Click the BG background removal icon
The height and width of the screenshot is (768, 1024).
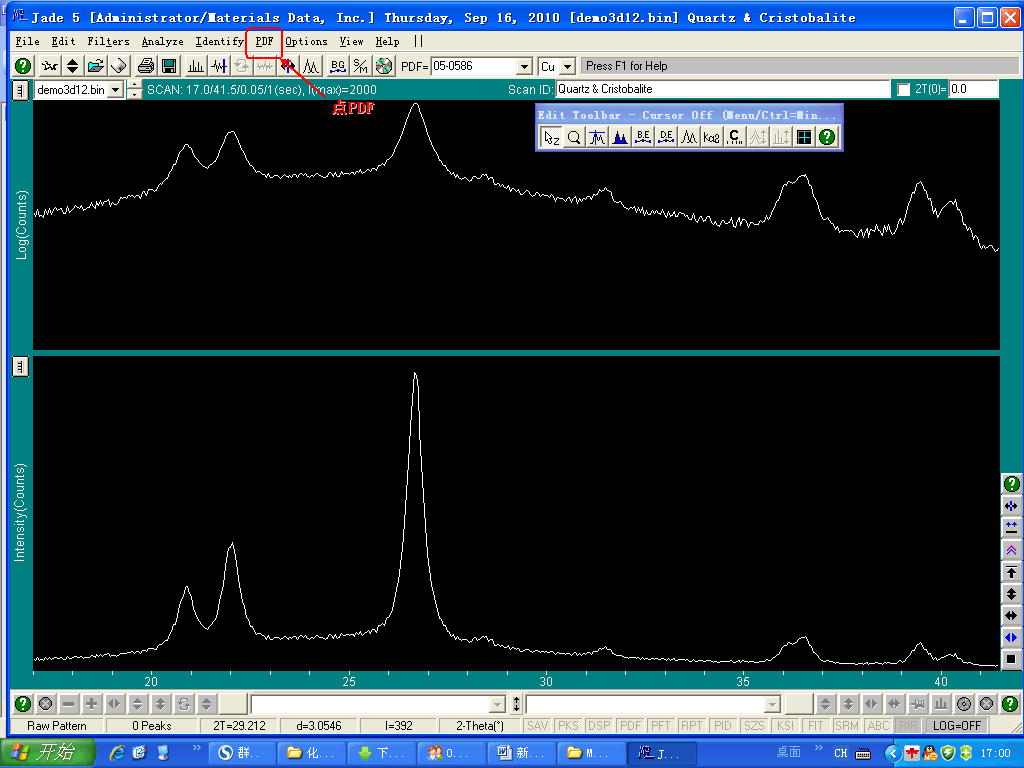(337, 66)
